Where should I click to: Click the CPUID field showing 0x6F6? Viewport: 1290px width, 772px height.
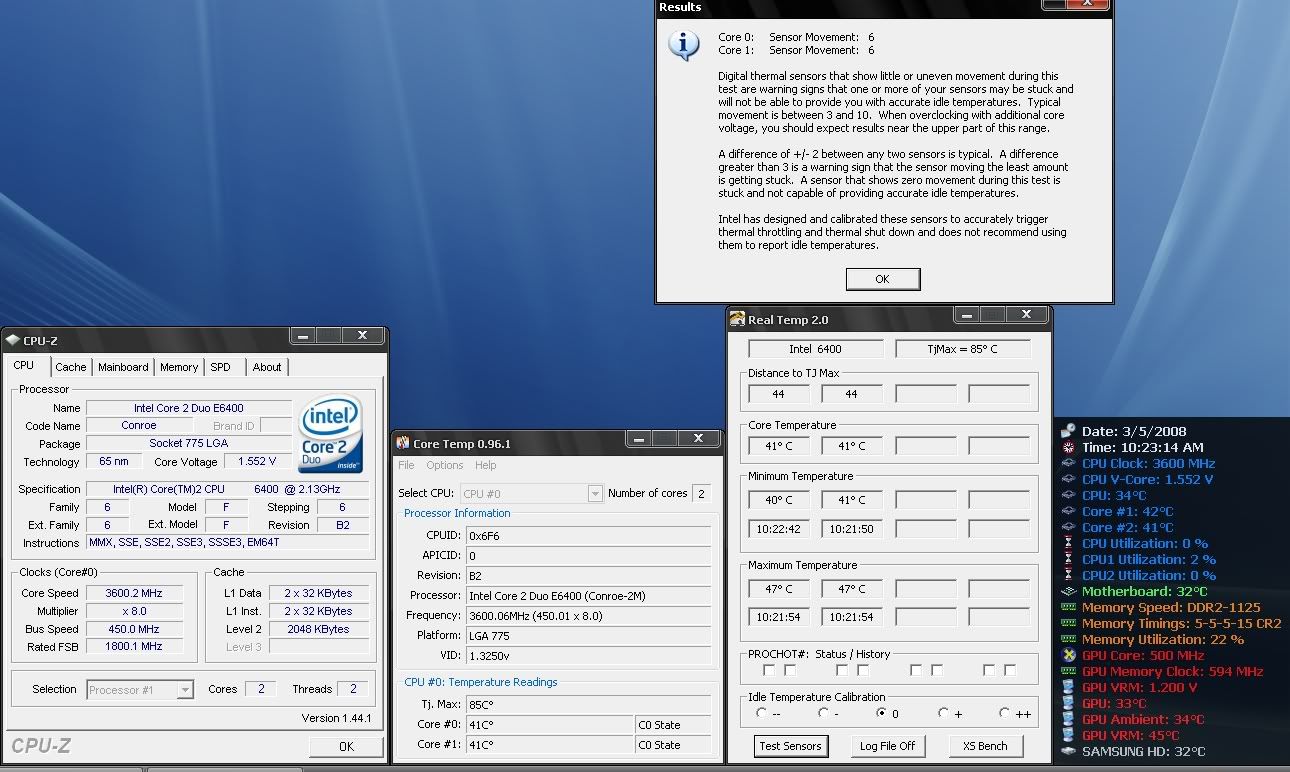point(588,536)
